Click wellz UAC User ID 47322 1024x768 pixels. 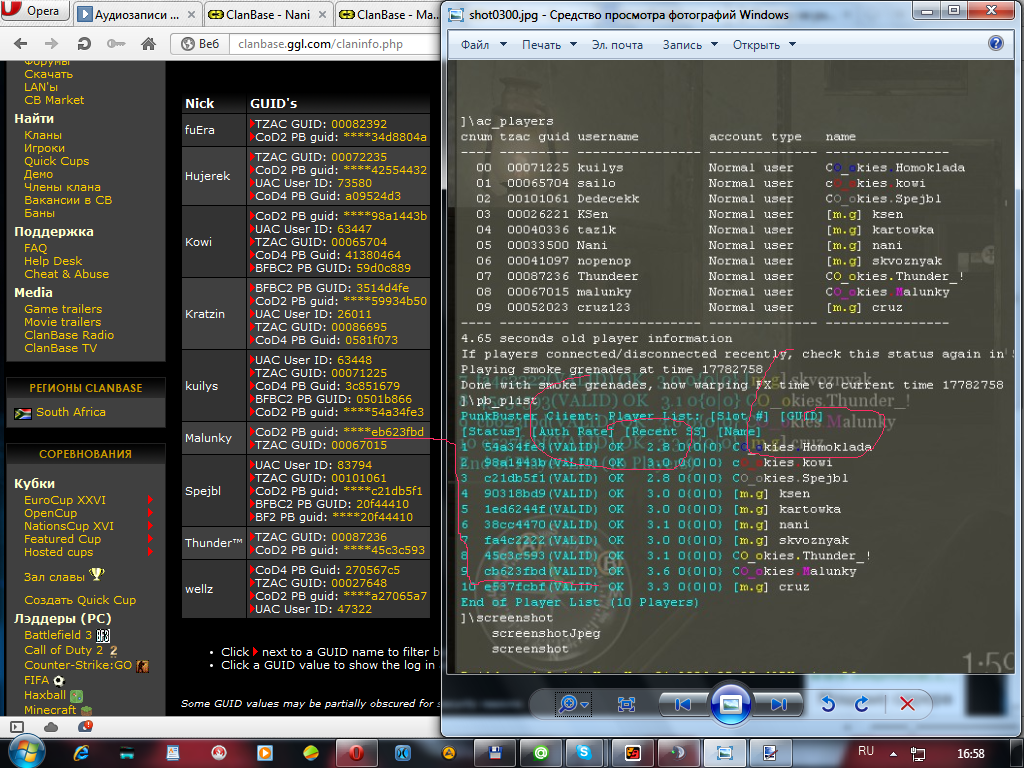[354, 609]
